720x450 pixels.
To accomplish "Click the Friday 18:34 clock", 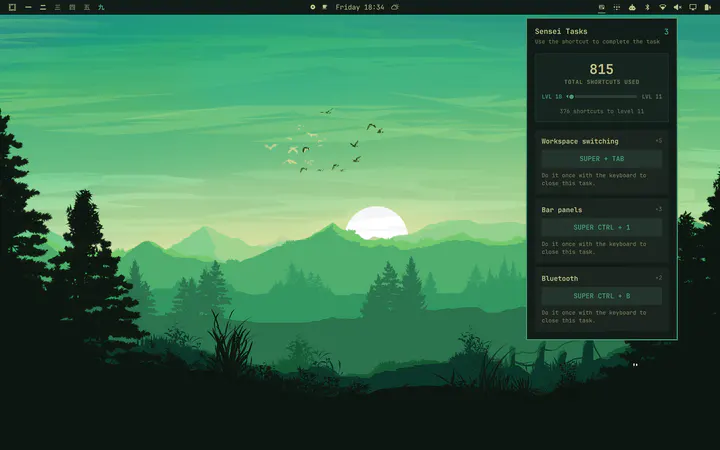I will pyautogui.click(x=360, y=7).
